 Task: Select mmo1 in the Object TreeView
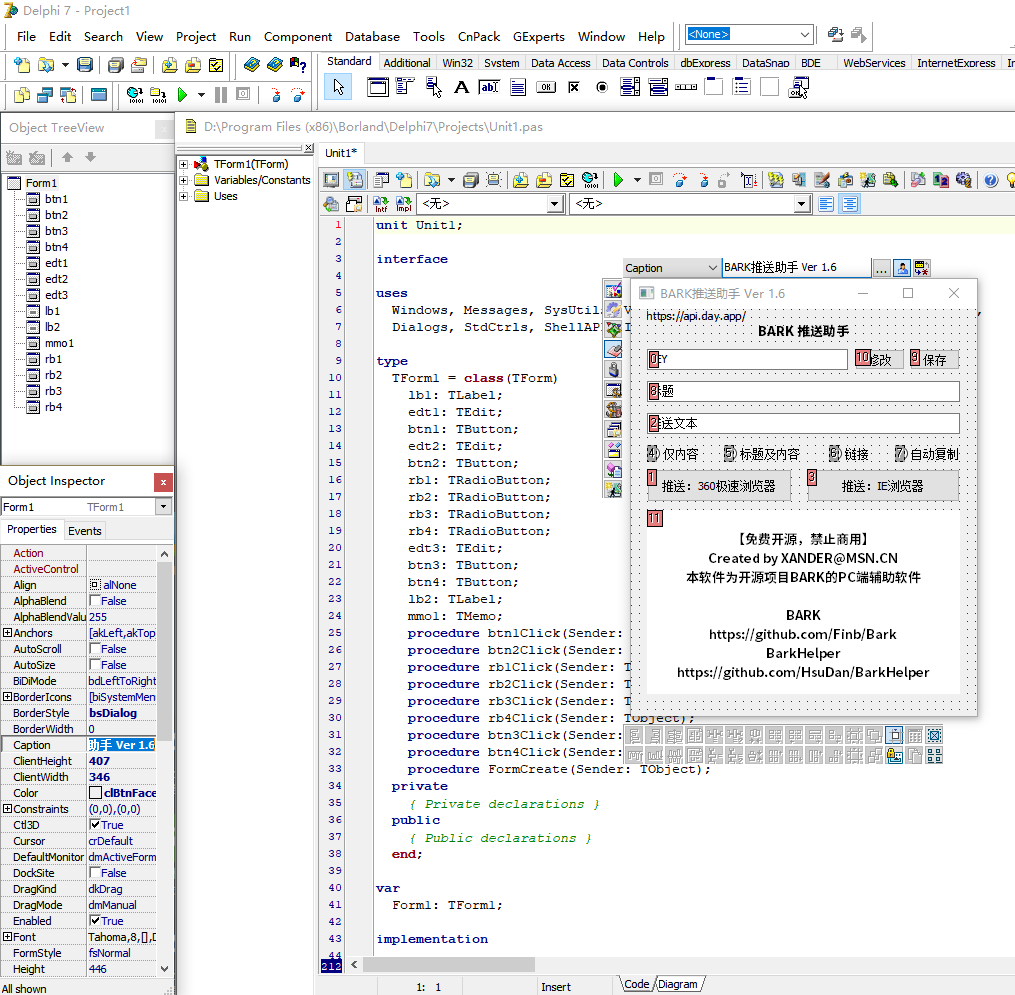coord(59,343)
